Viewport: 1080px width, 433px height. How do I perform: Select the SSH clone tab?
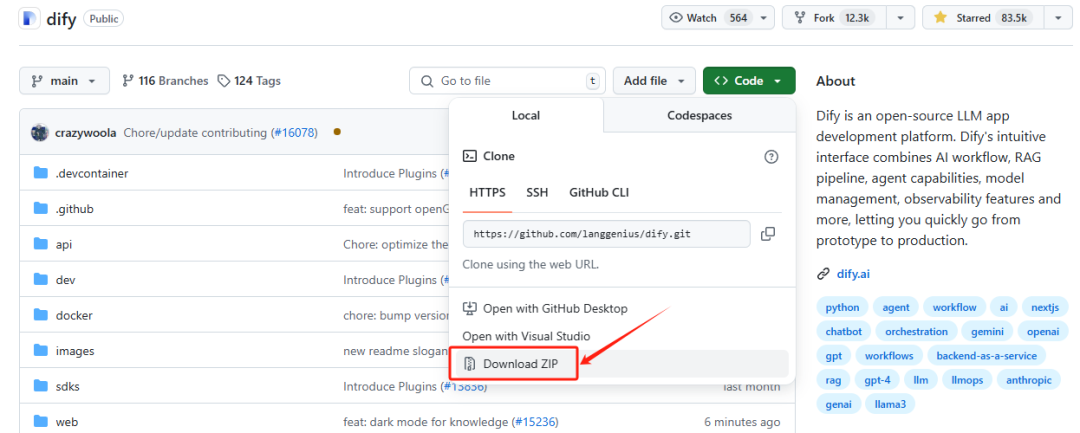pos(537,192)
